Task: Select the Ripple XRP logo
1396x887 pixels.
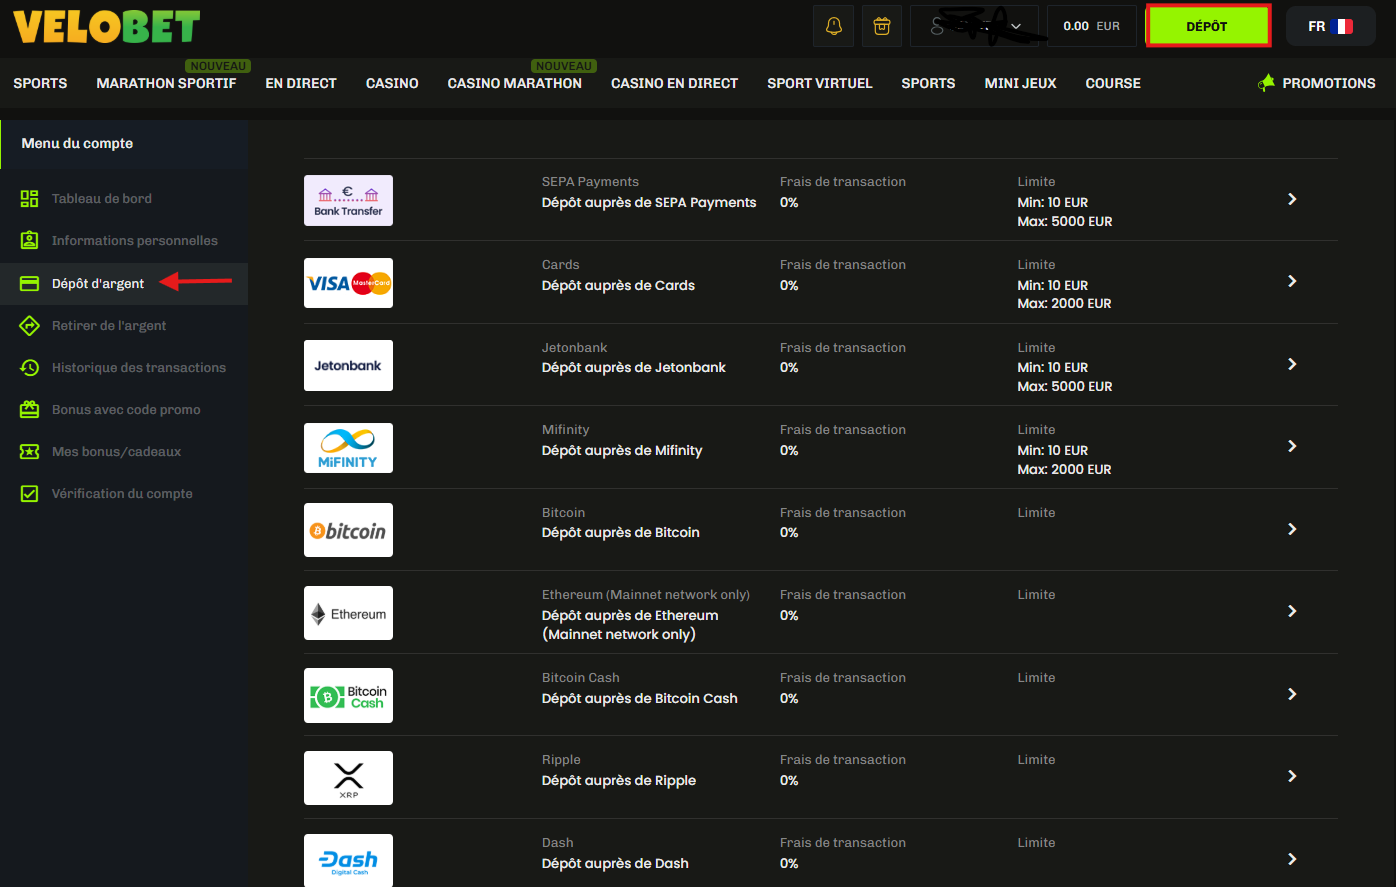Action: point(348,778)
